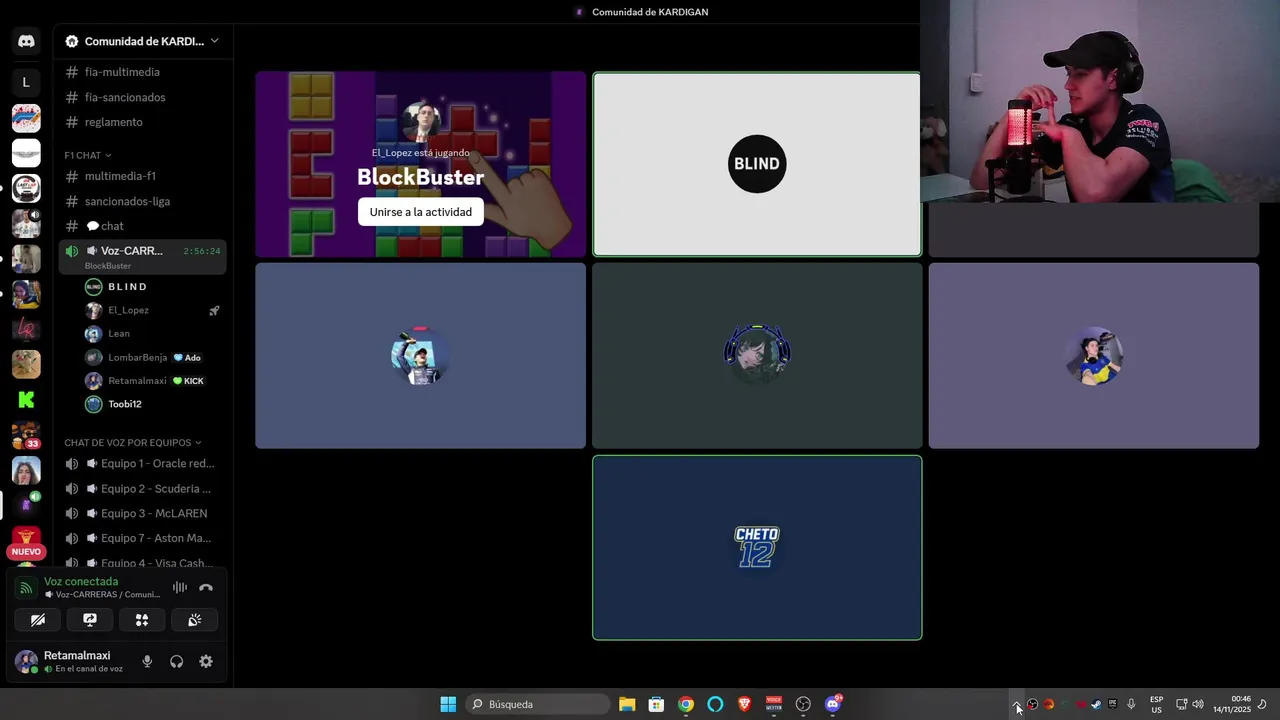
Task: Open Retamalmaxi user profile panel avatar
Action: pos(26,661)
